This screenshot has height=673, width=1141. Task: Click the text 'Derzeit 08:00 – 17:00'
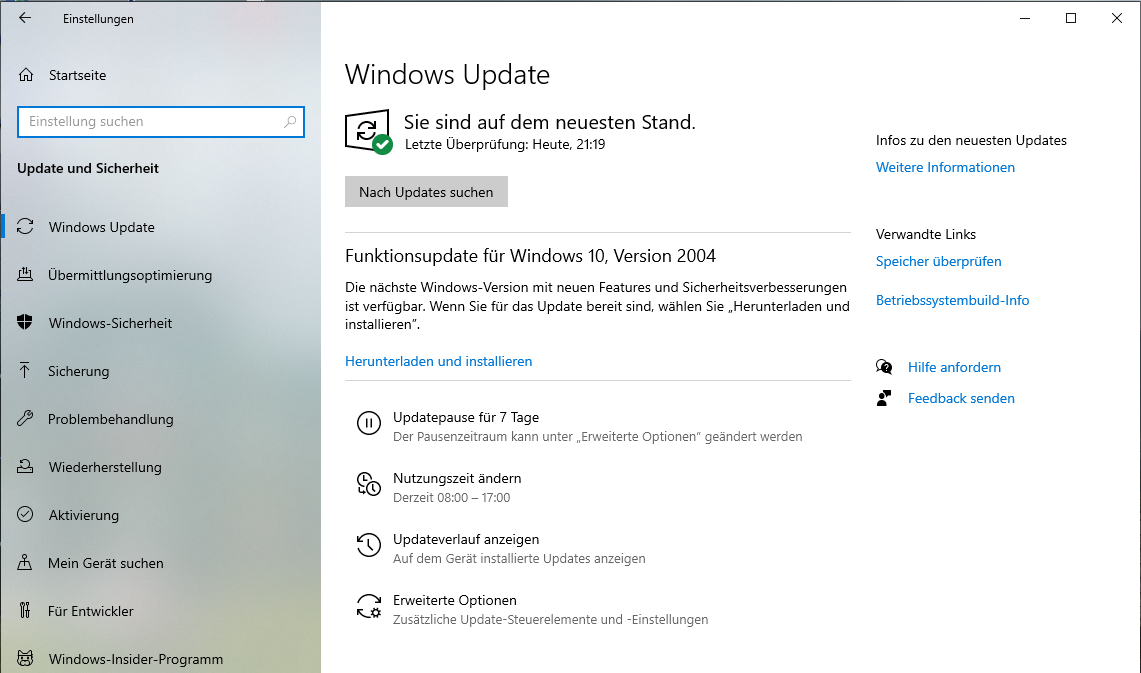point(452,498)
